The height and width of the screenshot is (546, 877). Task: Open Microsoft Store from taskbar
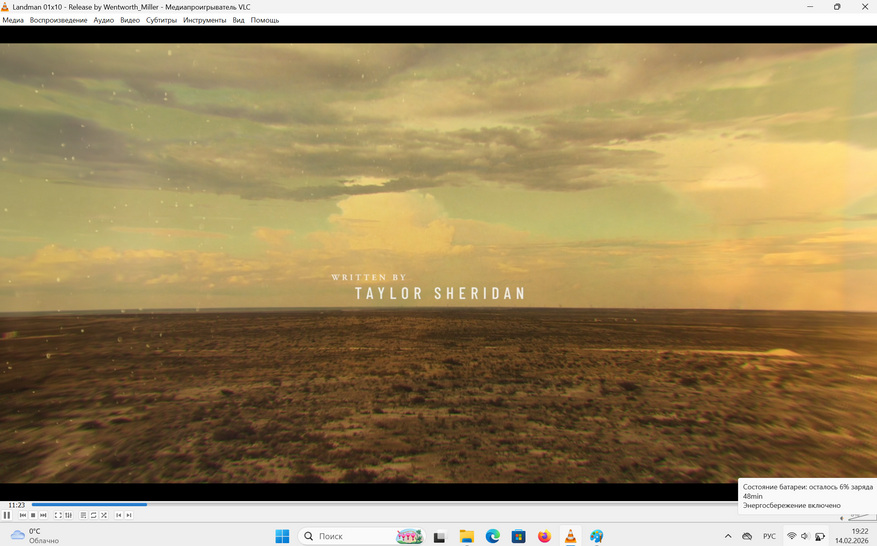[518, 536]
